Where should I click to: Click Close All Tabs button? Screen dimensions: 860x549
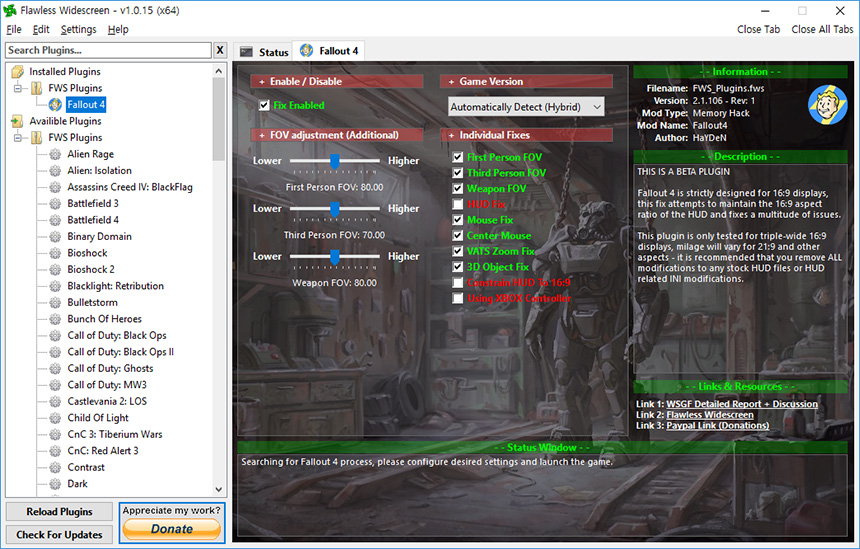tap(822, 30)
